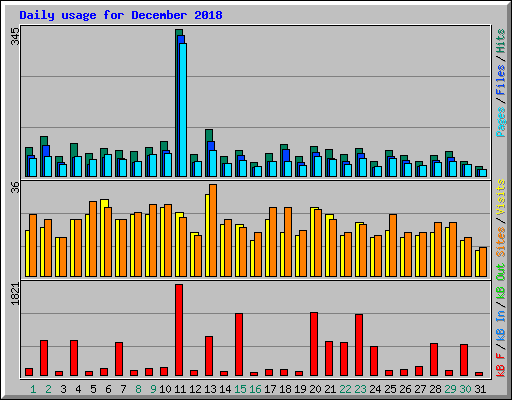
Task: Click the green 'Hits' legend label
Action: point(501,41)
